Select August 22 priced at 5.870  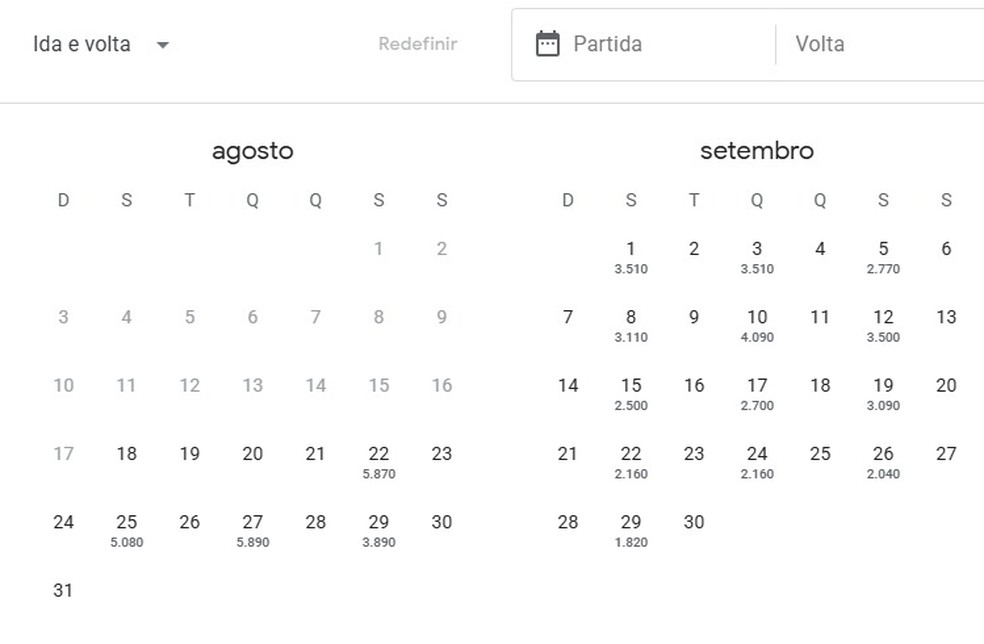click(x=378, y=460)
